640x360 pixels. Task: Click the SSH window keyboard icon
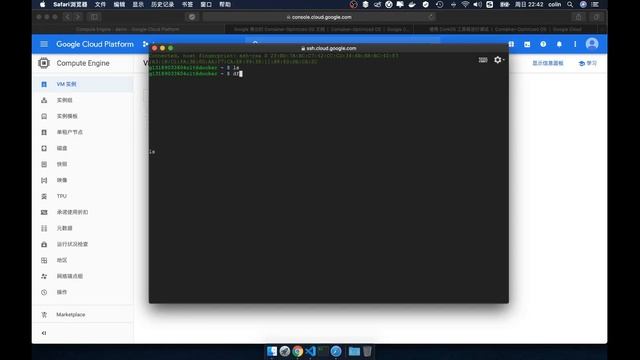[483, 60]
